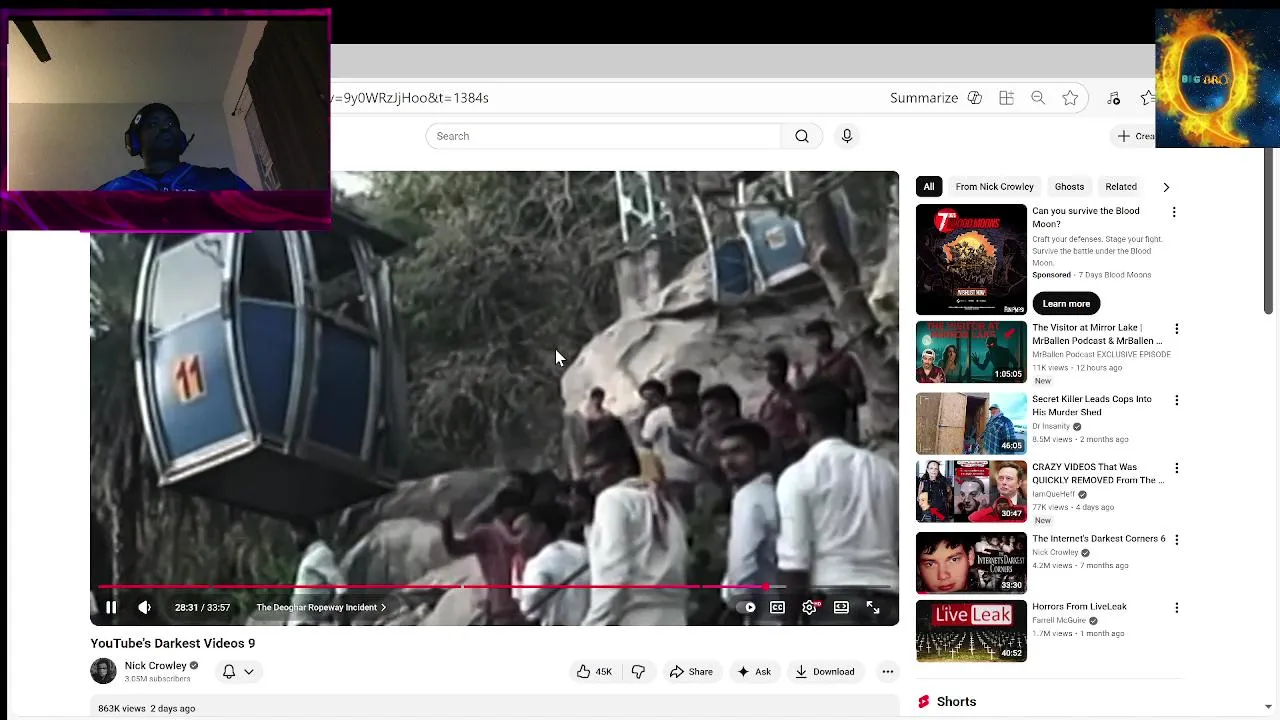Open options for The Internet's Darkest Corners 6

pyautogui.click(x=1176, y=540)
